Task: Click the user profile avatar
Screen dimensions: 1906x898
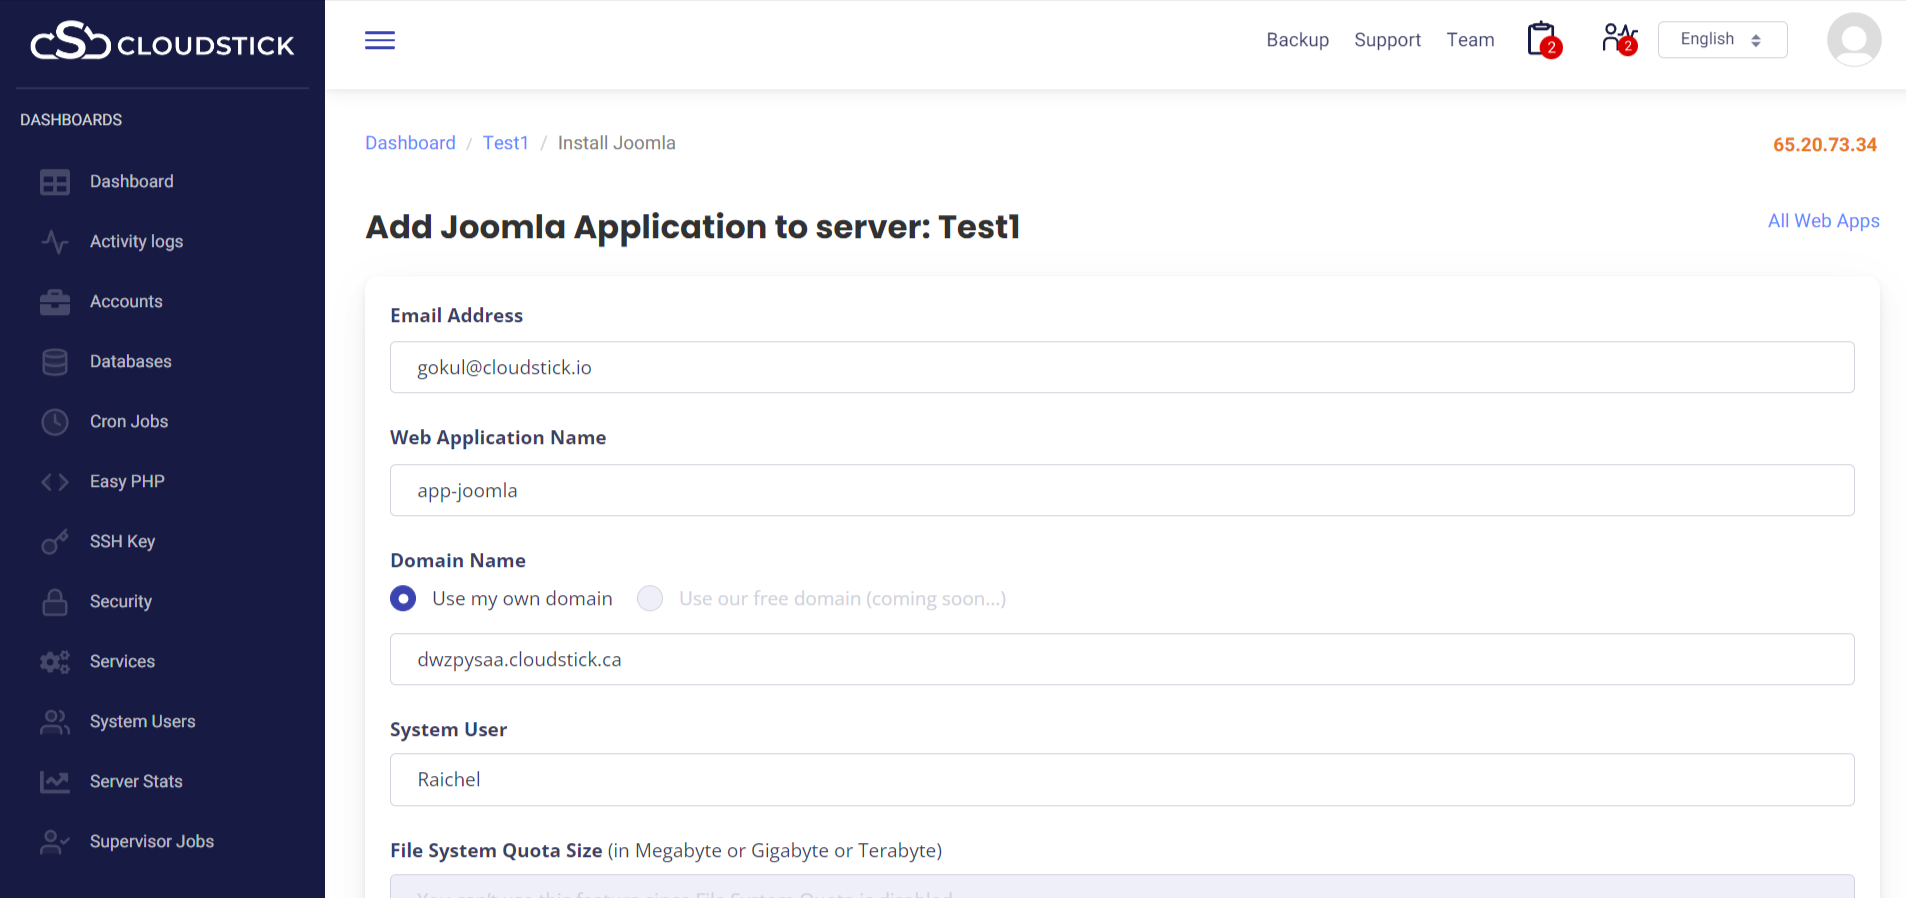Action: 1853,40
